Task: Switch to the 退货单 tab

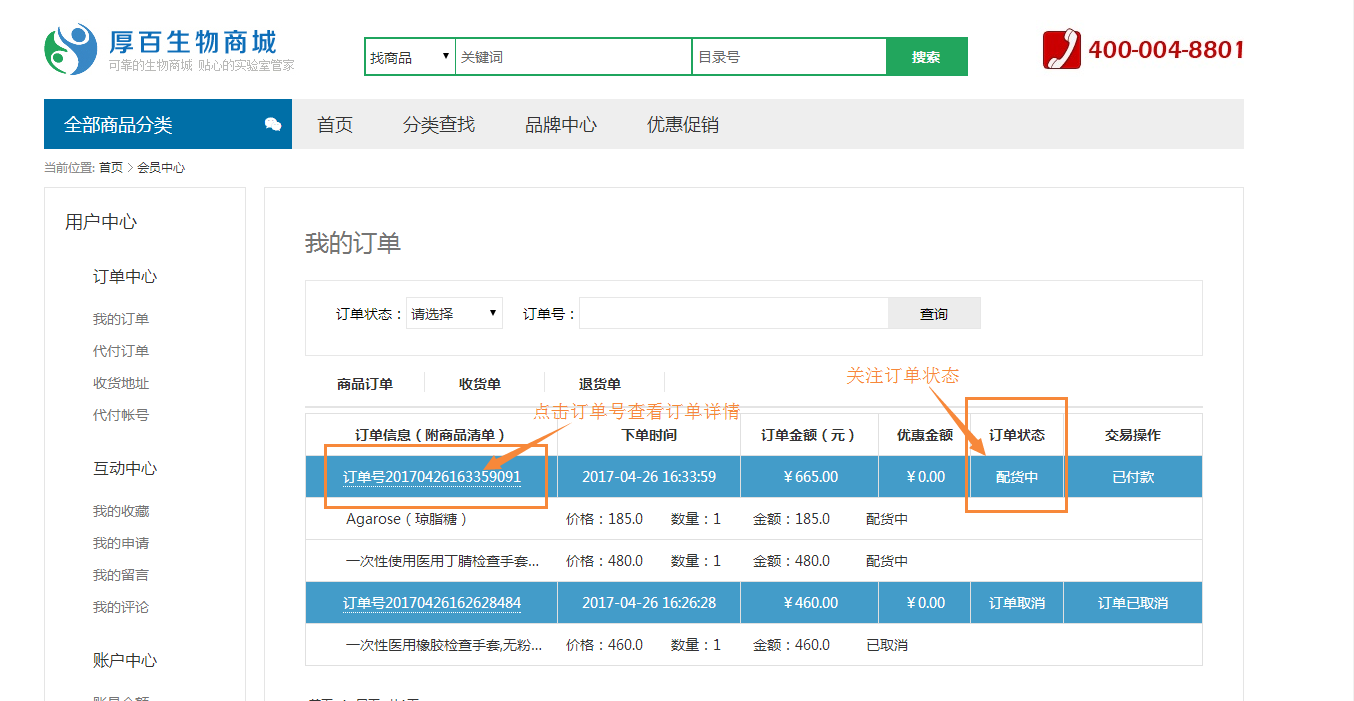Action: click(x=600, y=384)
